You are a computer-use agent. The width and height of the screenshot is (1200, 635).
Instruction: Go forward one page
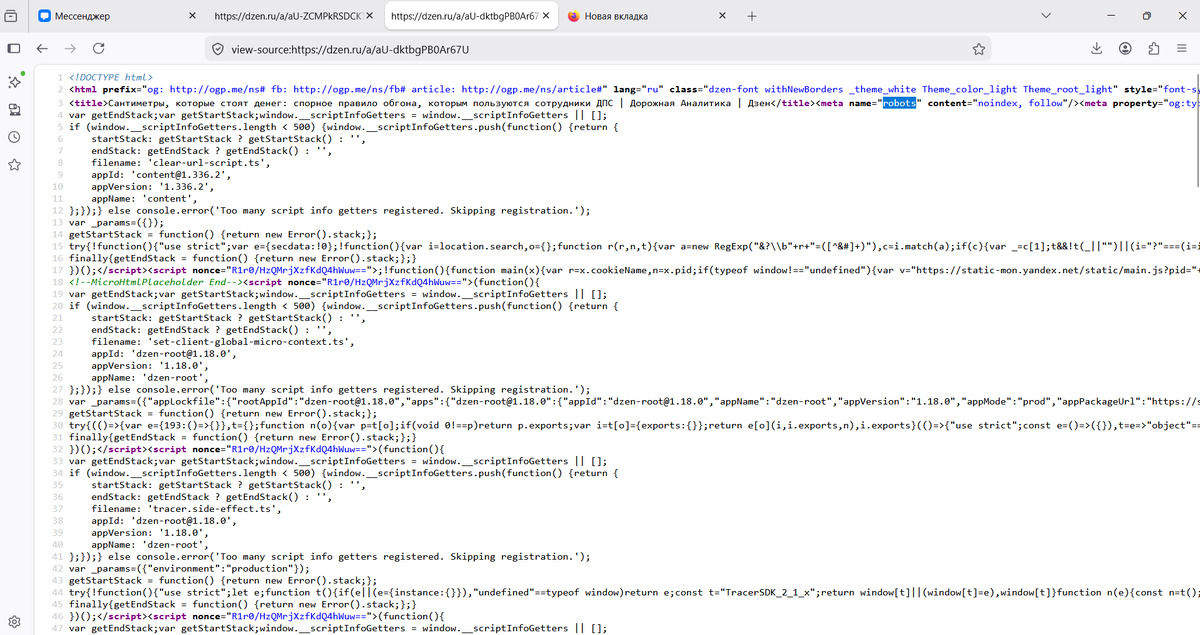click(x=71, y=48)
